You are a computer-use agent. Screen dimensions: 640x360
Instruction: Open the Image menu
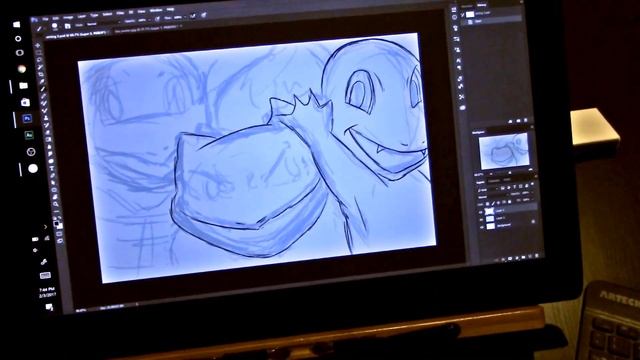(x=68, y=17)
